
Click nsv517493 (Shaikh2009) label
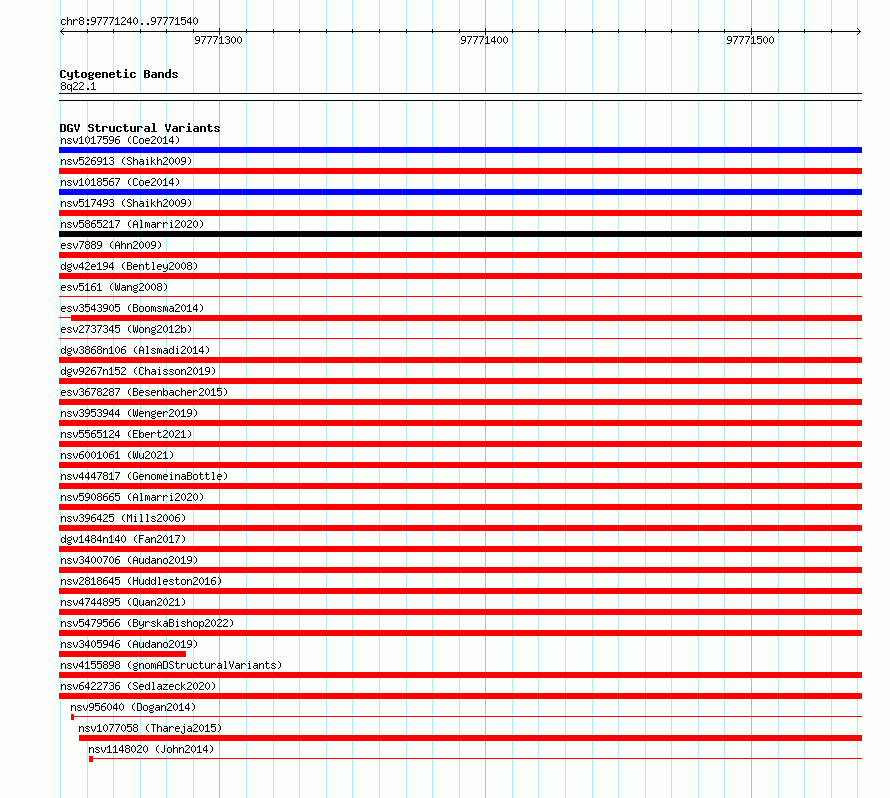pos(126,203)
